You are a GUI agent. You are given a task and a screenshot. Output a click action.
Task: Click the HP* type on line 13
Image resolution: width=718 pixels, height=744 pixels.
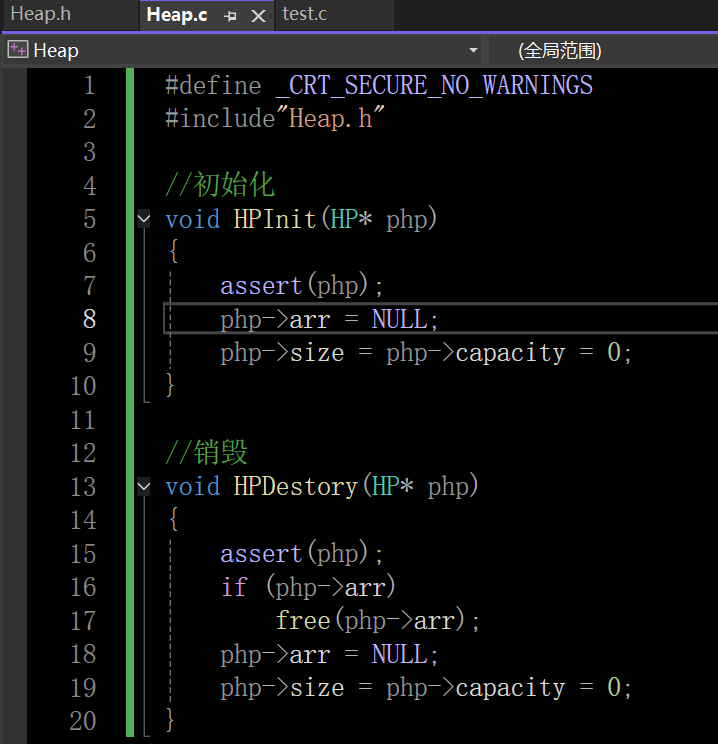pyautogui.click(x=392, y=487)
